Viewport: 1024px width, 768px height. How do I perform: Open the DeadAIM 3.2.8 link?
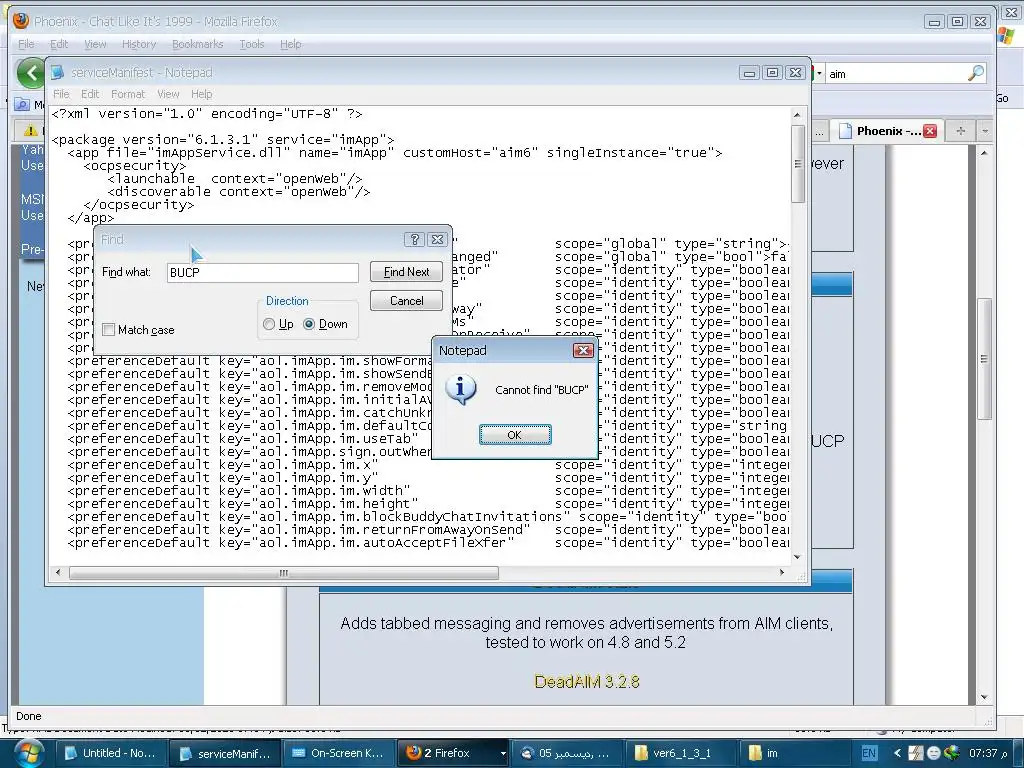(586, 681)
